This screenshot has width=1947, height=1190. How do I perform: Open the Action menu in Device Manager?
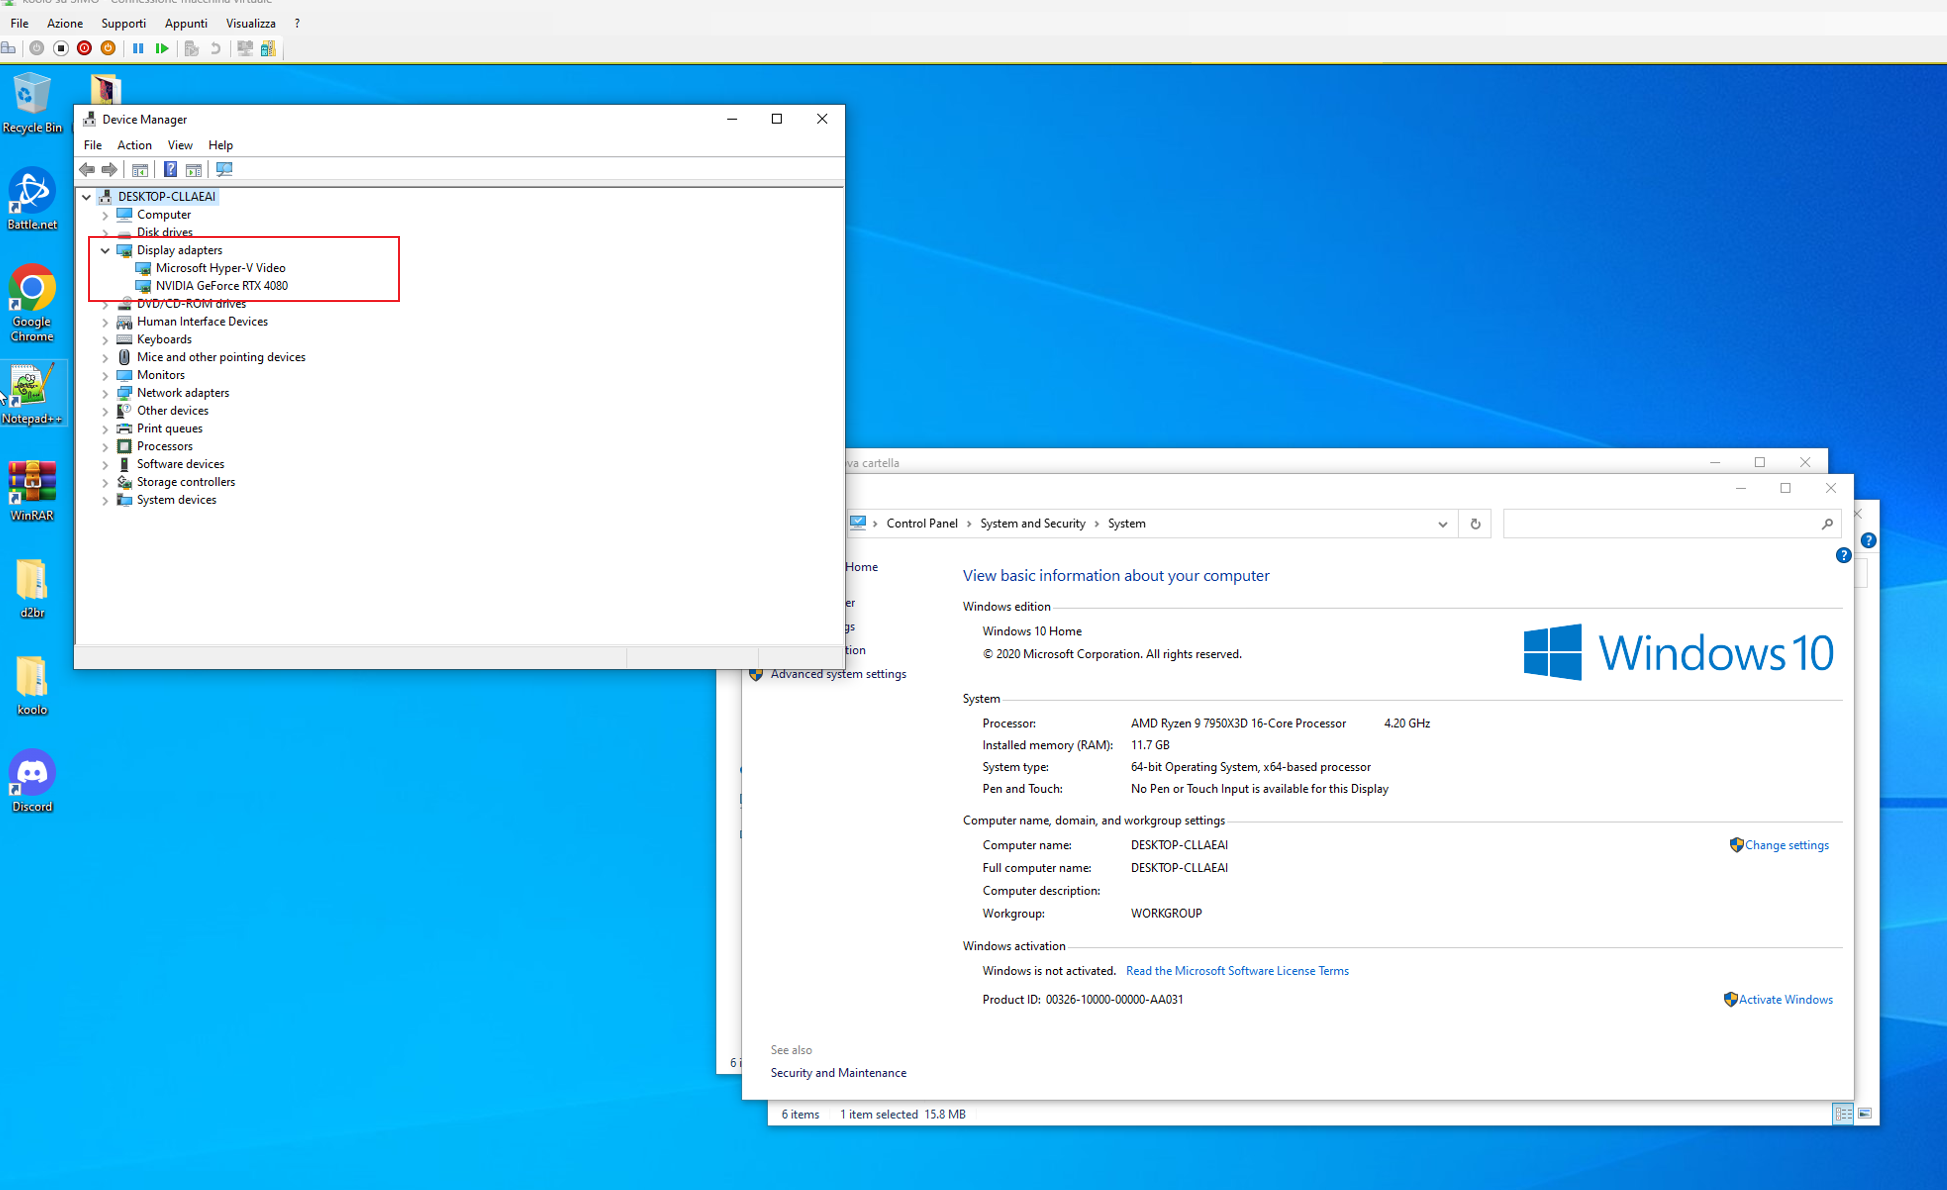134,145
